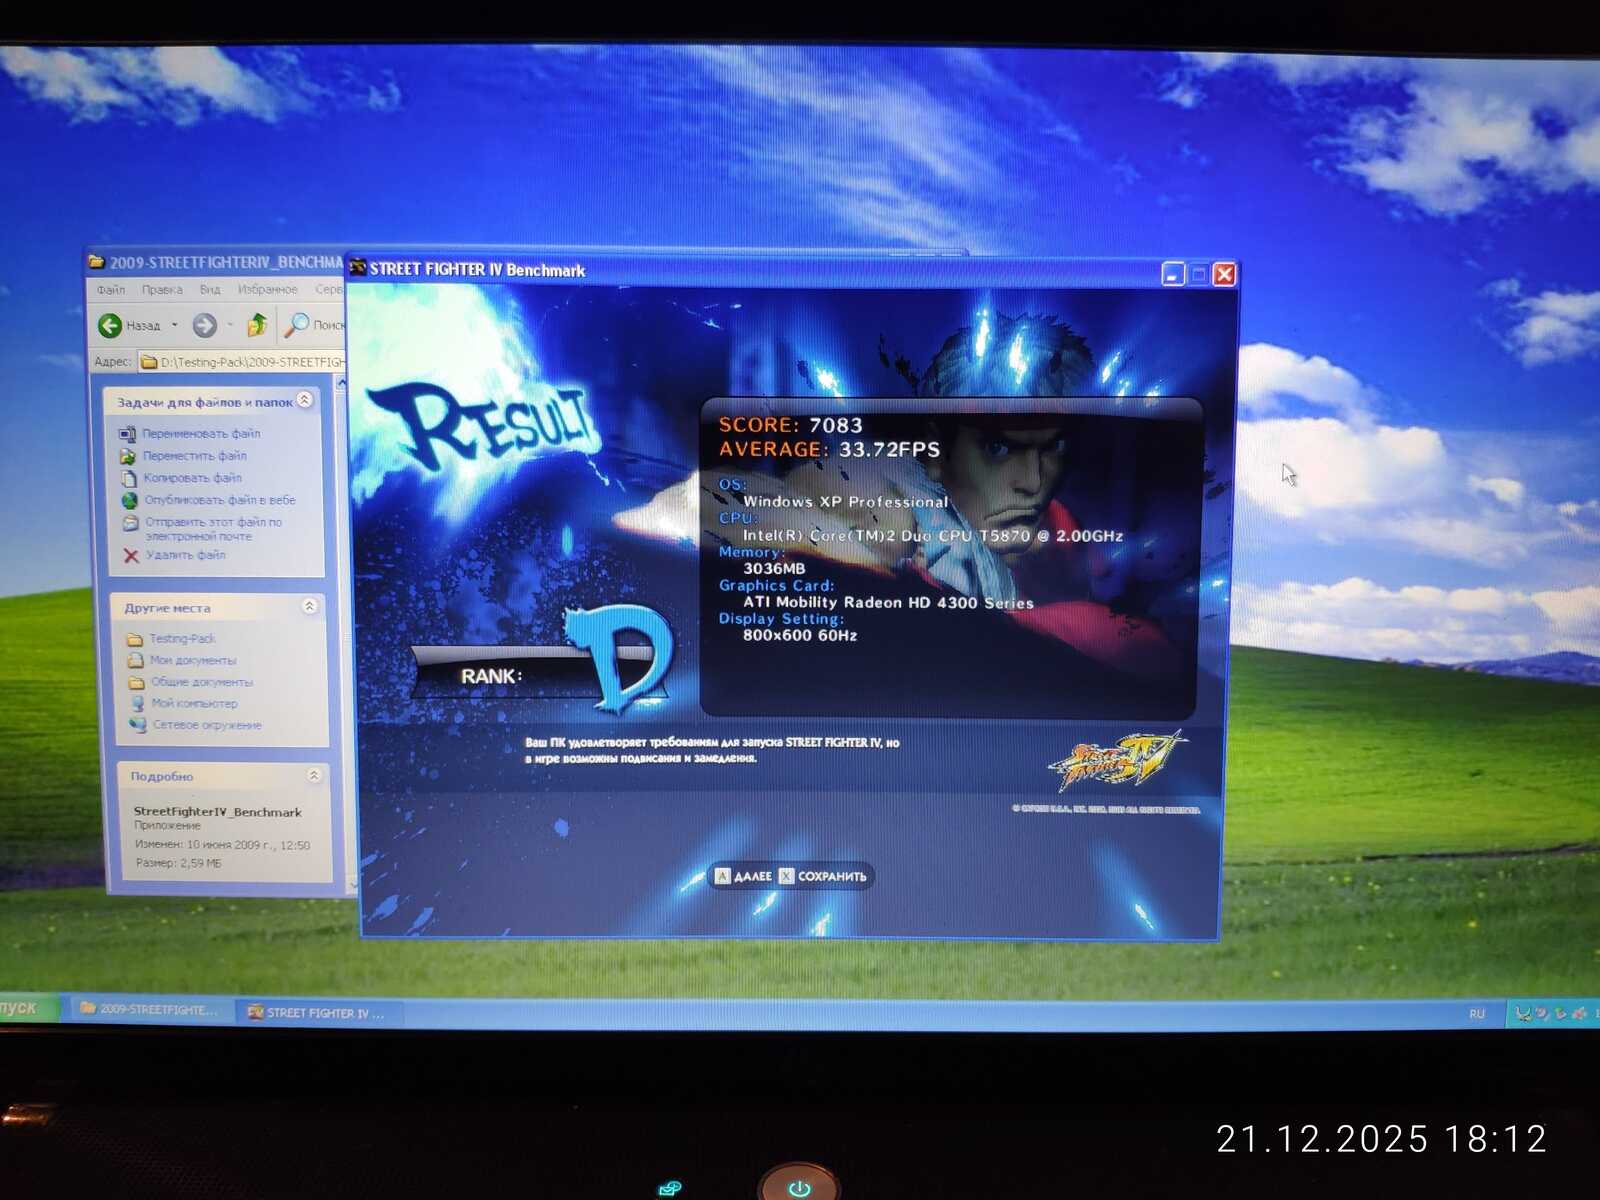Screen dimensions: 1600x1200
Task: Switch to the 2009-STREETFIGHTE taskbar button
Action: click(x=150, y=1010)
